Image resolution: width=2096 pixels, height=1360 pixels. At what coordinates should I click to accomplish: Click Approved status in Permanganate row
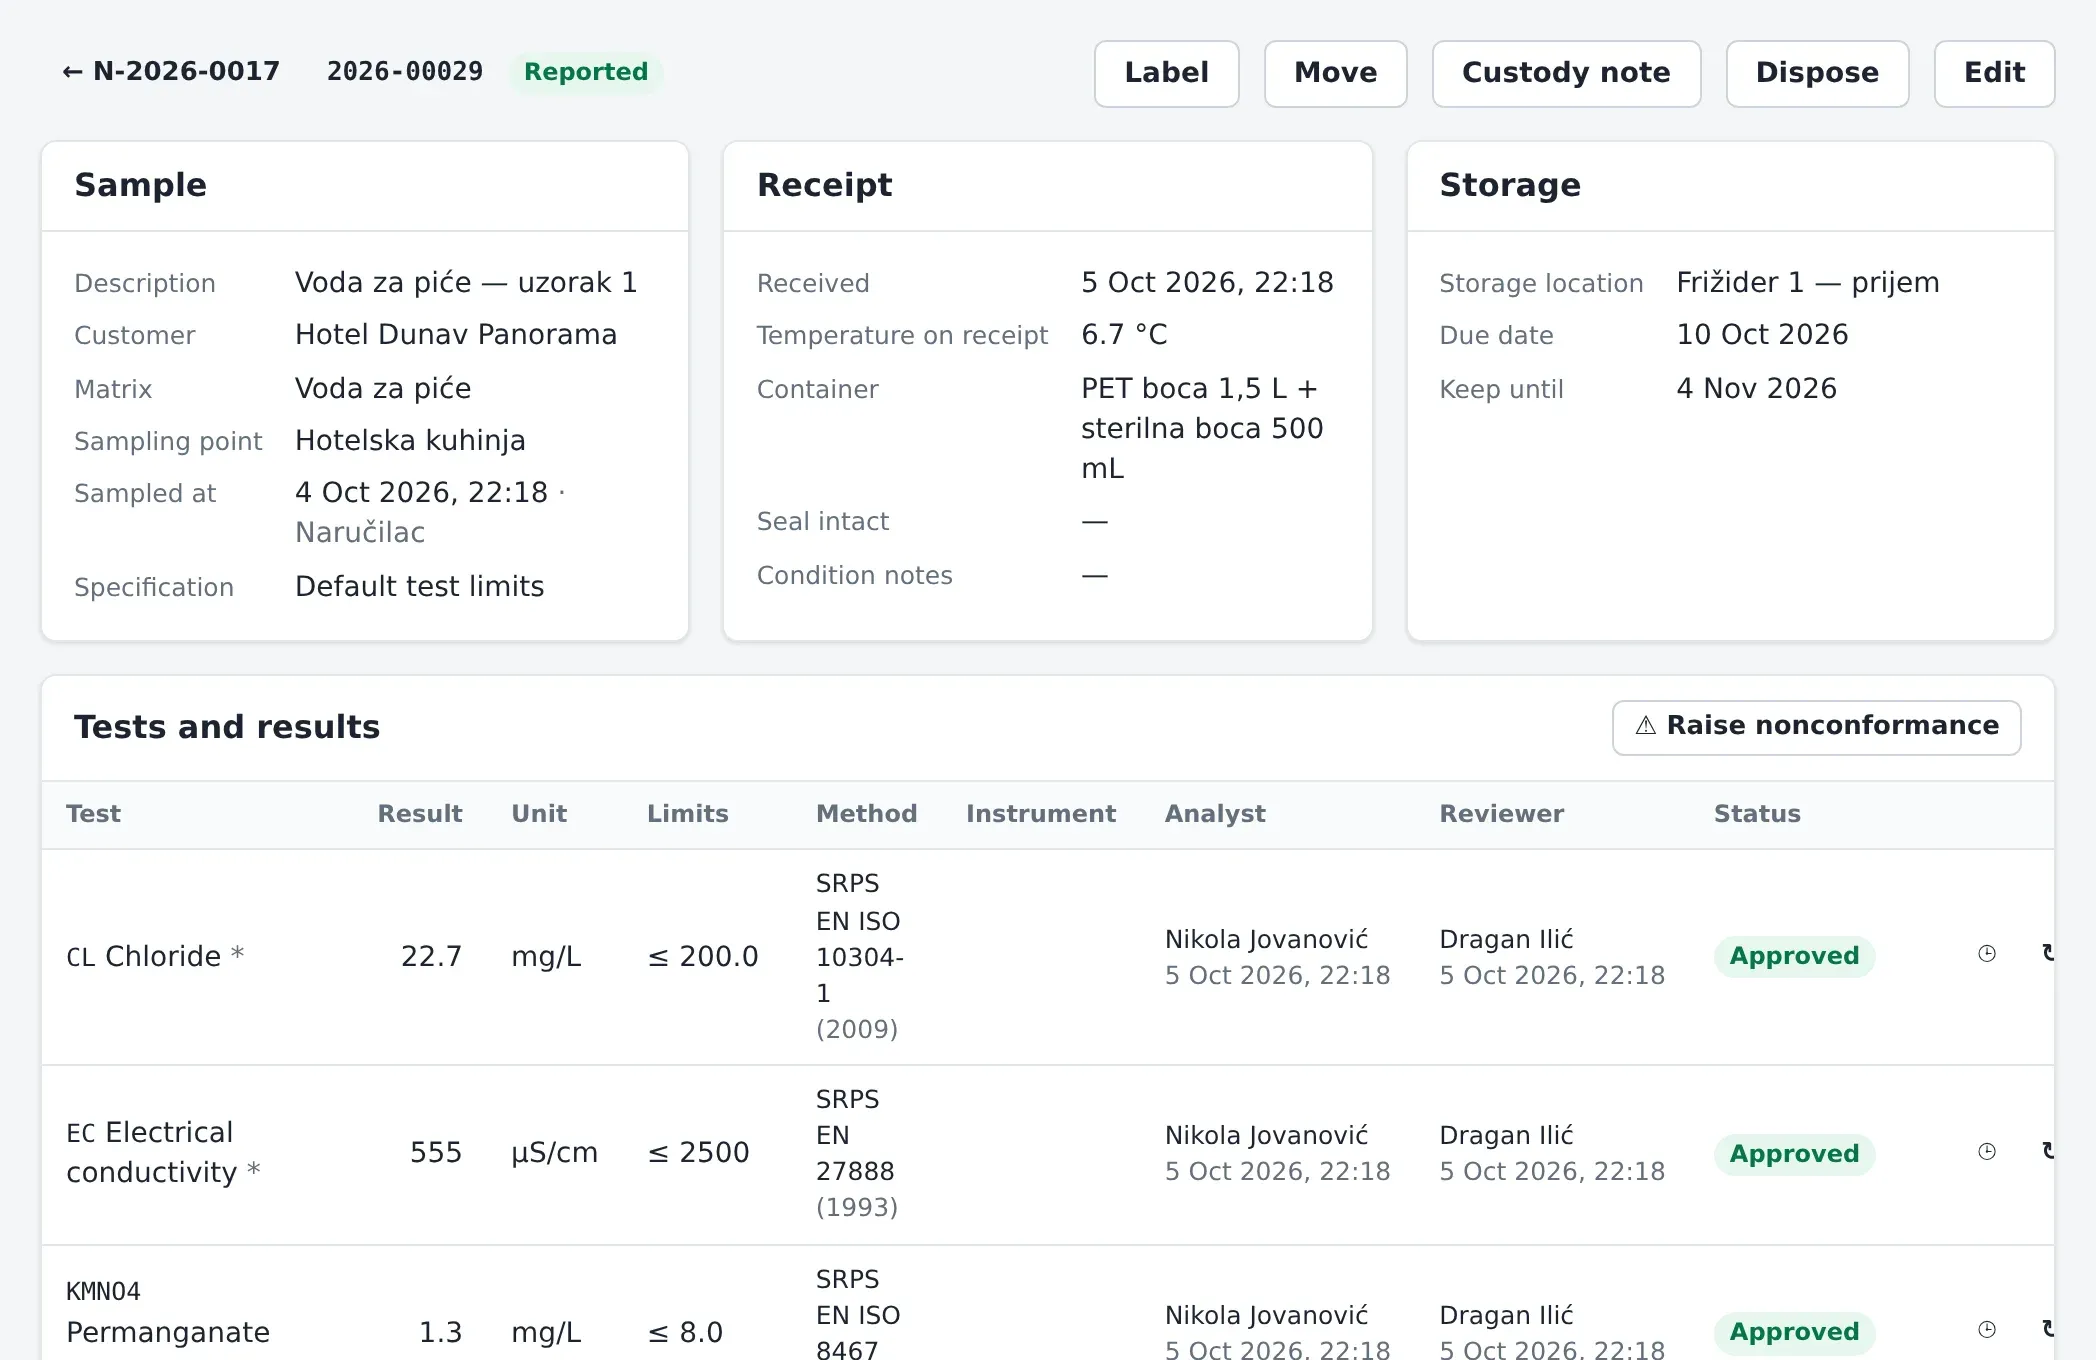pyautogui.click(x=1794, y=1332)
